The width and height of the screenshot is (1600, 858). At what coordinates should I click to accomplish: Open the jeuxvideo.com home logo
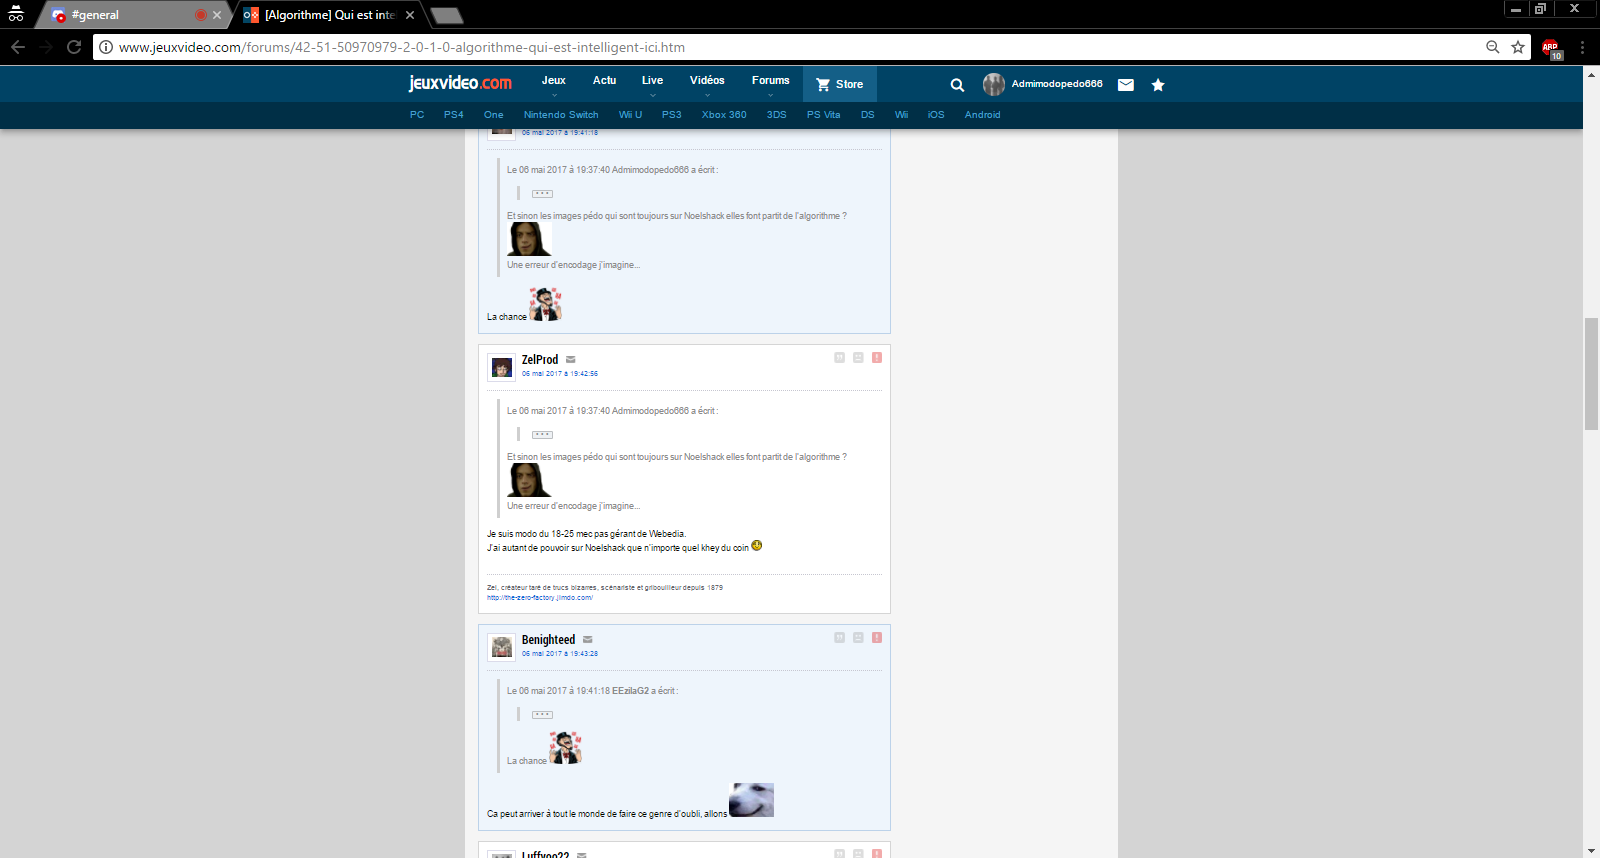click(460, 83)
